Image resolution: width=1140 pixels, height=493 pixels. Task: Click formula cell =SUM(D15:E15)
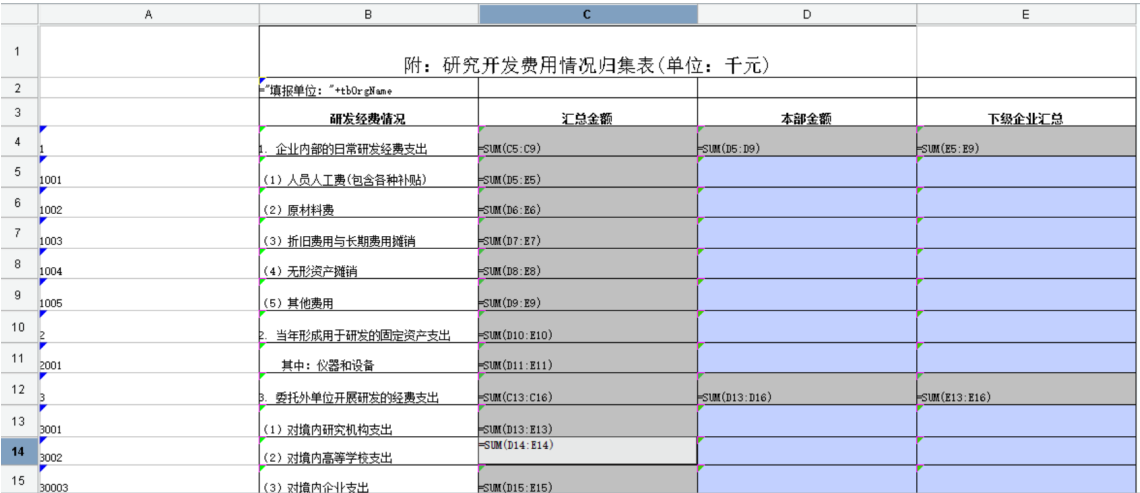pos(588,480)
